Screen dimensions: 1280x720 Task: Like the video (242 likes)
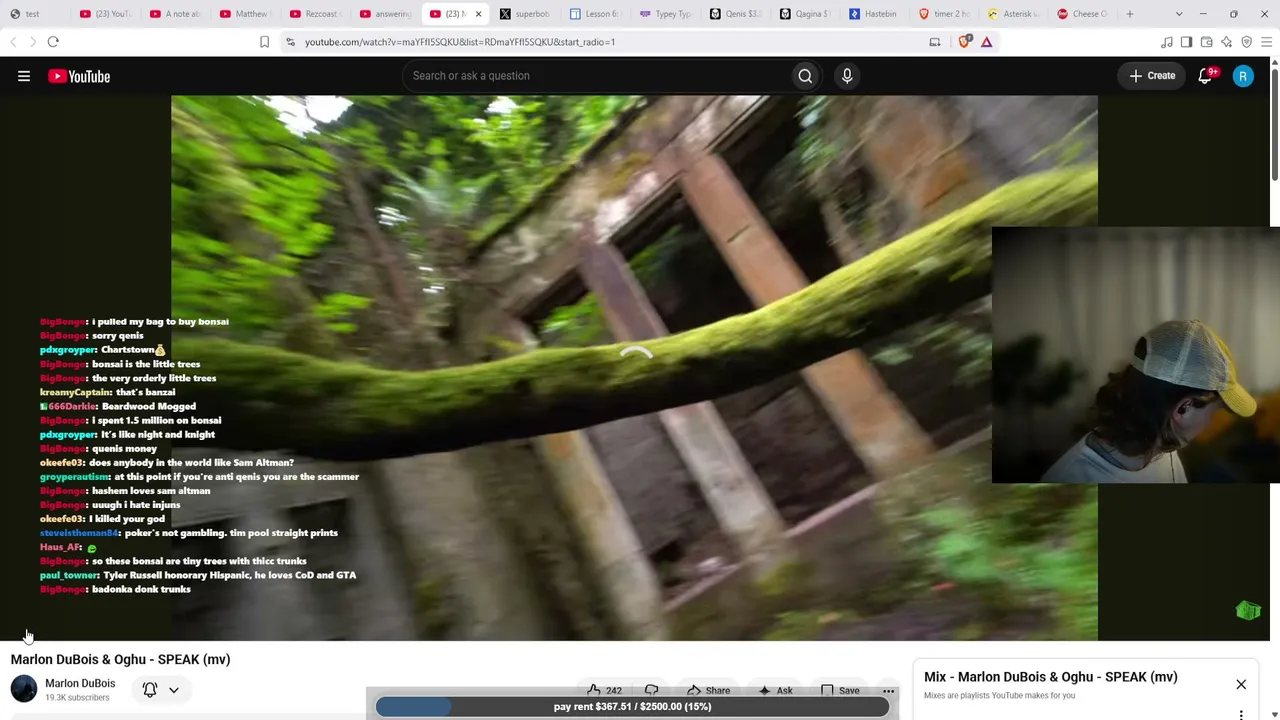point(605,690)
